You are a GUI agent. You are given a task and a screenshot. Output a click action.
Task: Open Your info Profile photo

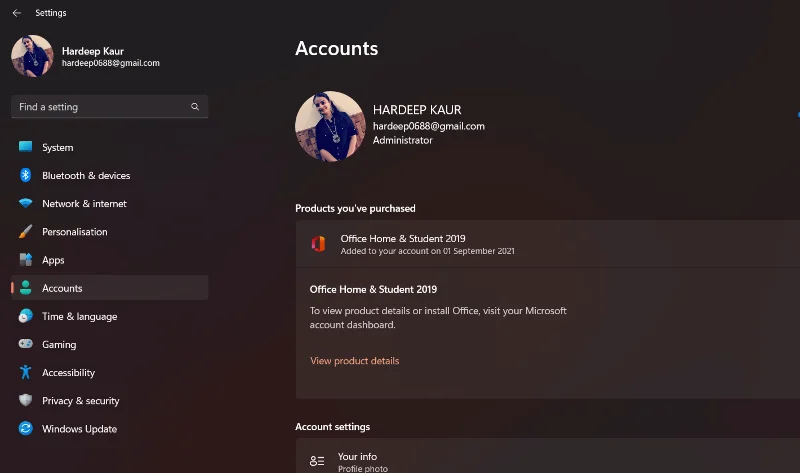547,456
